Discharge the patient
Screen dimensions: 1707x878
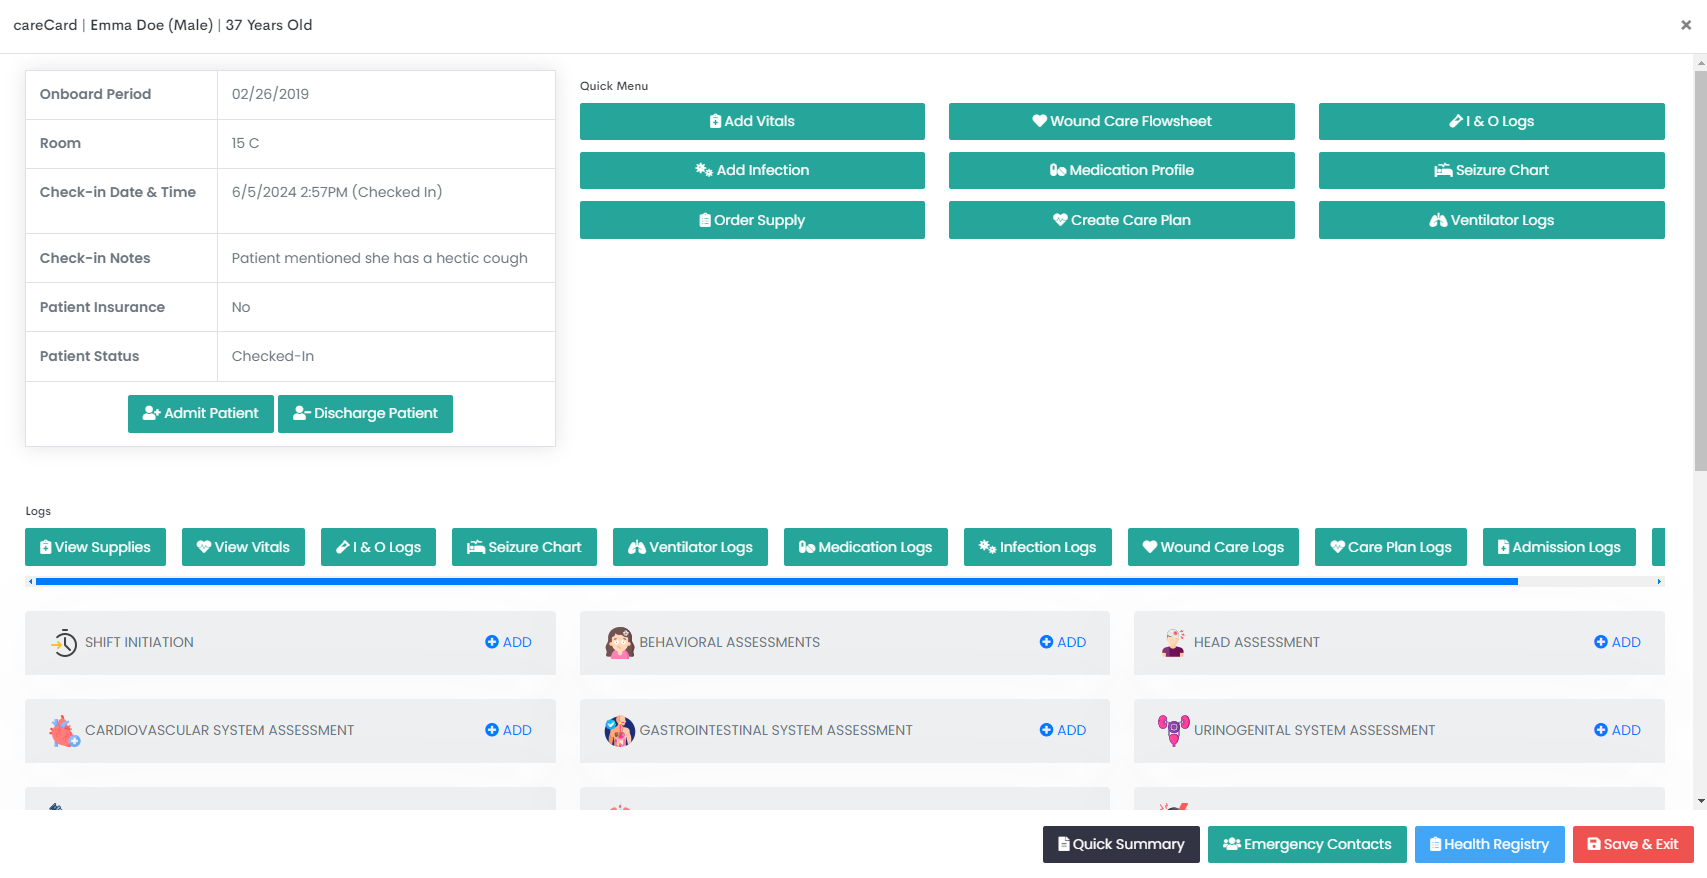[x=365, y=414]
